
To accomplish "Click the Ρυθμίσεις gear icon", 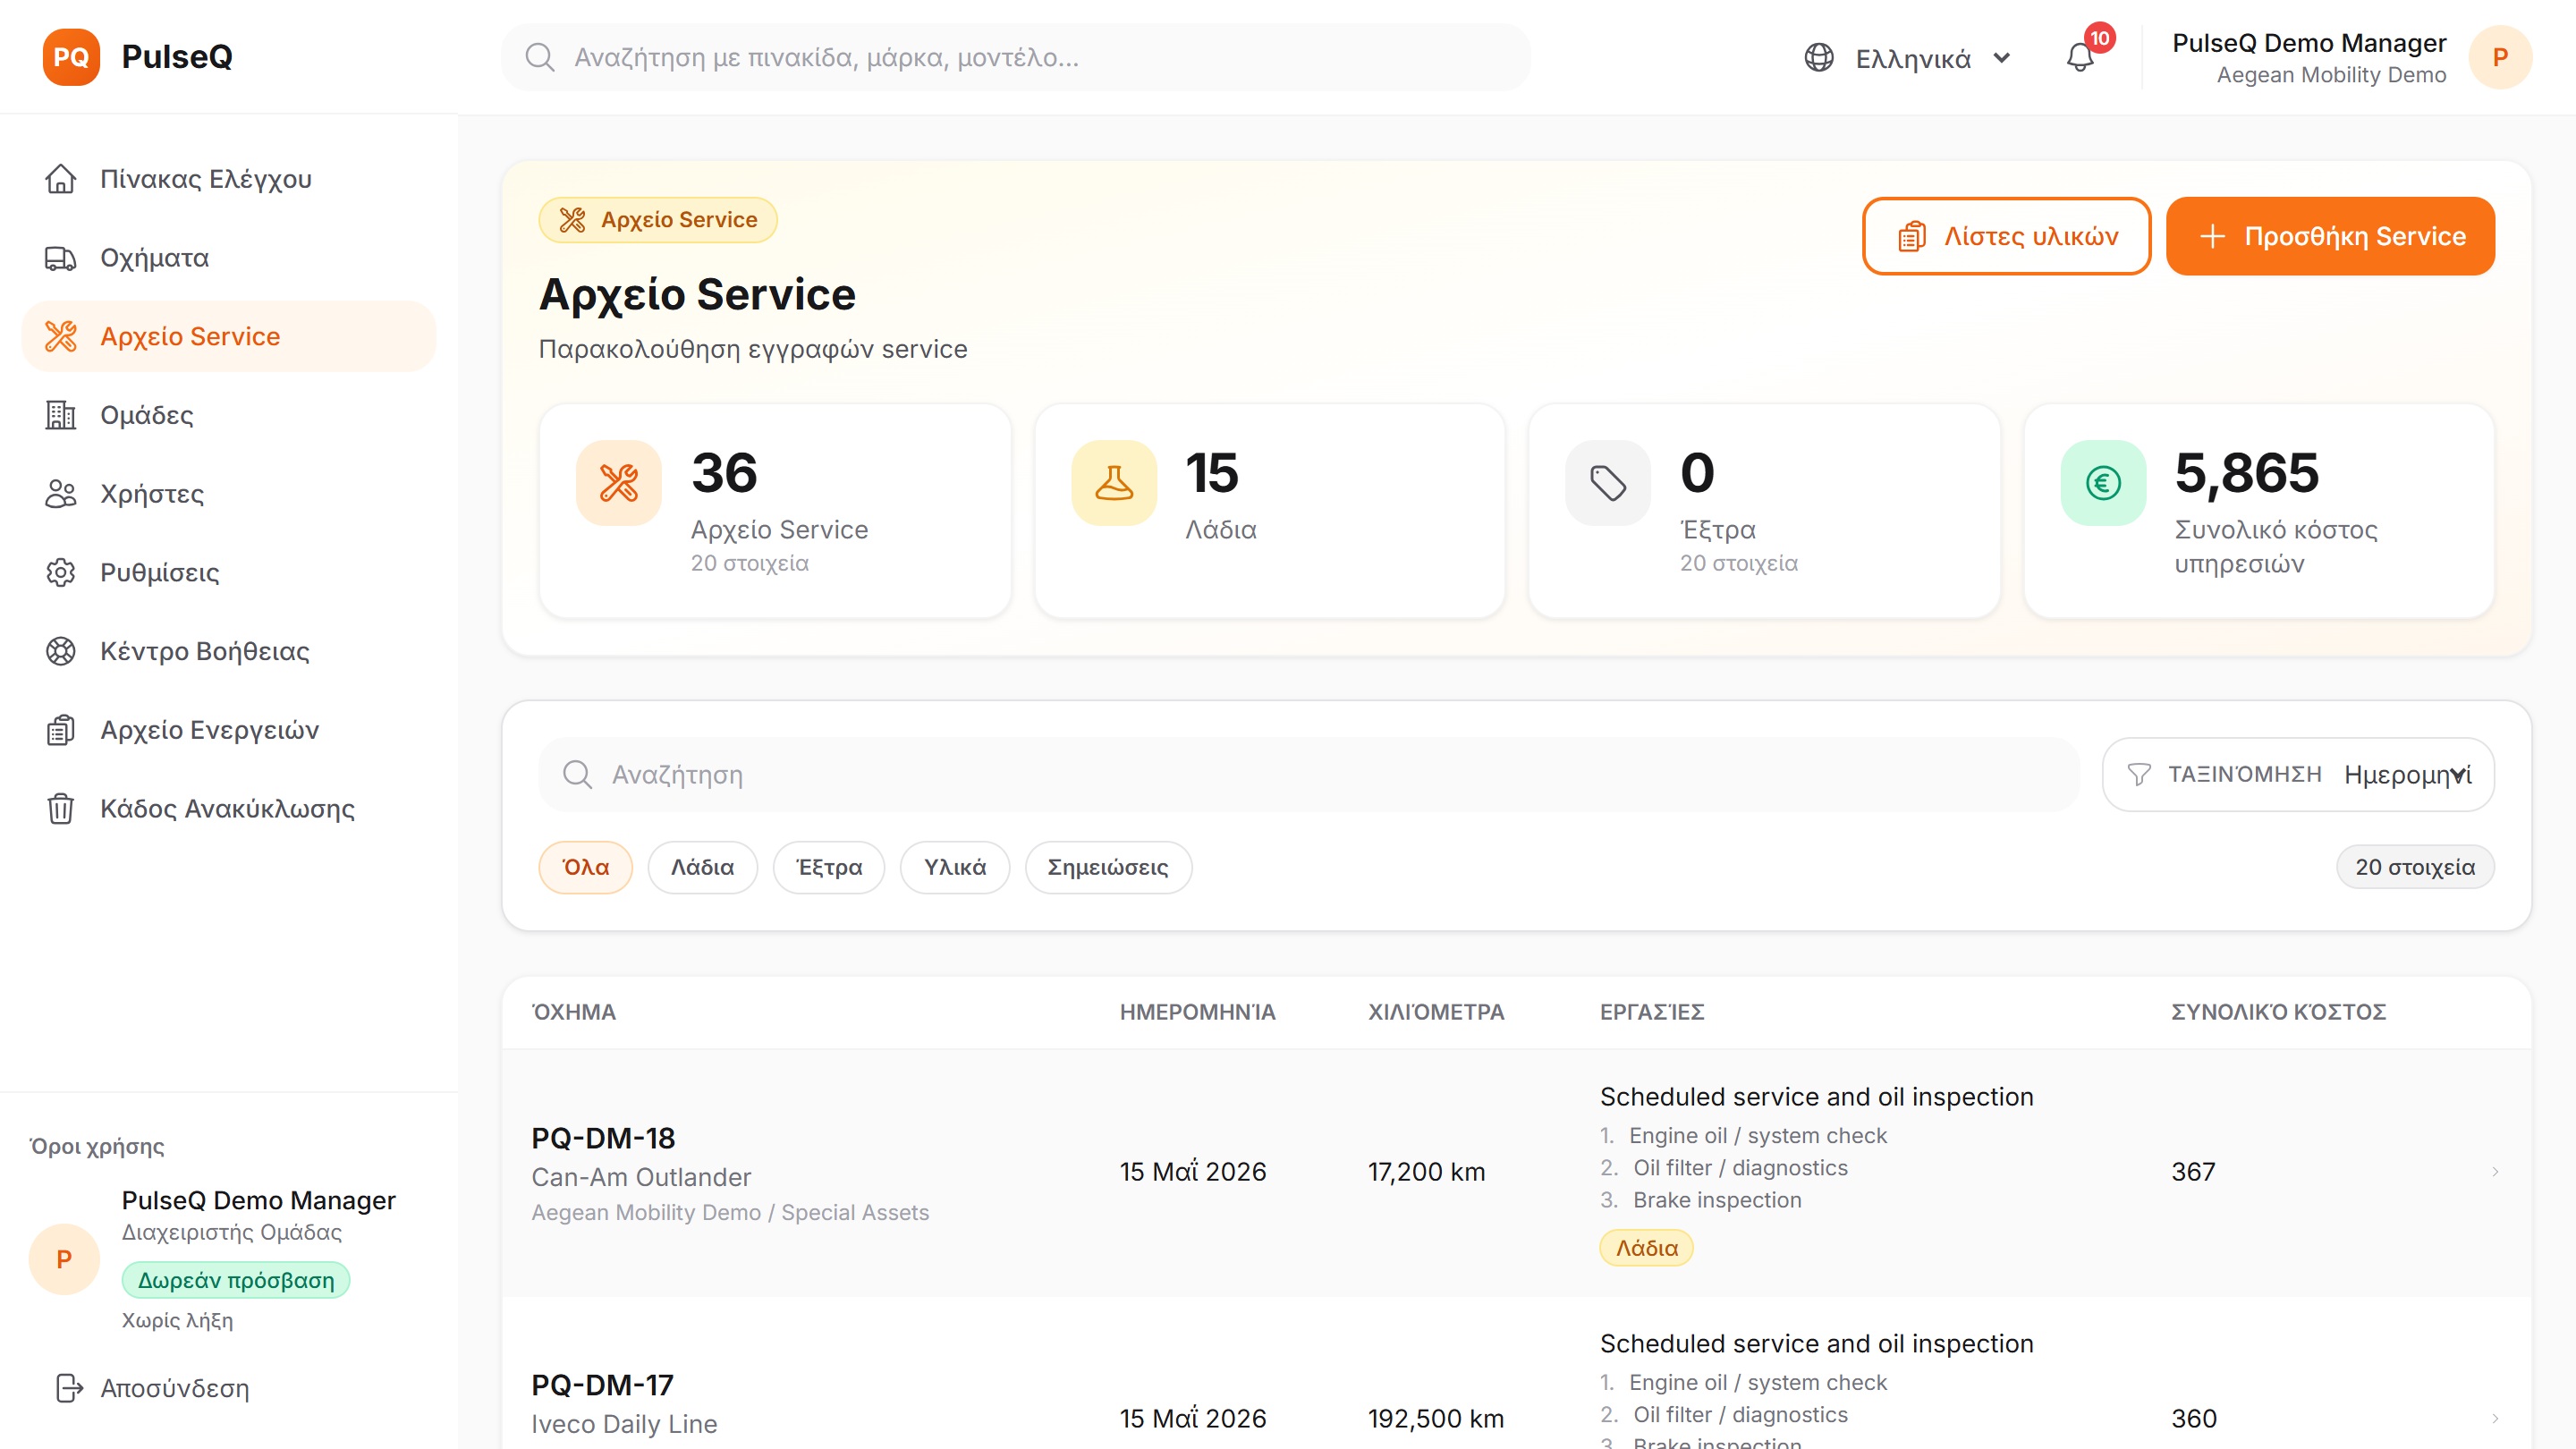I will tap(61, 572).
